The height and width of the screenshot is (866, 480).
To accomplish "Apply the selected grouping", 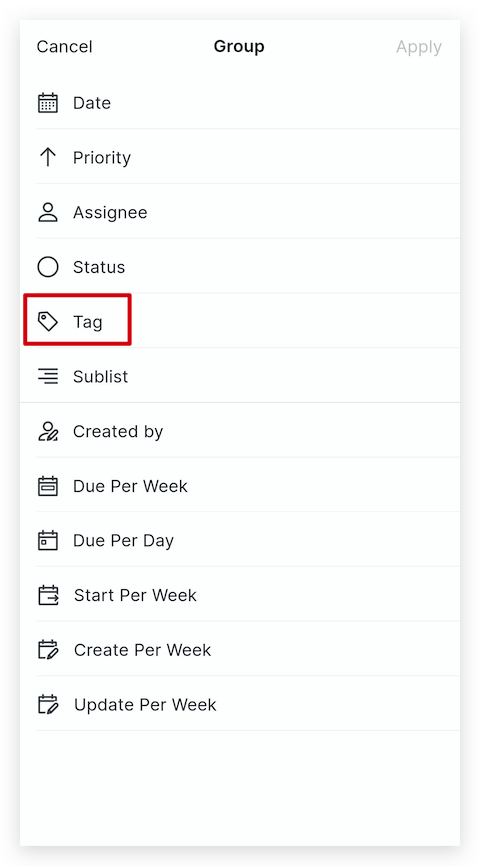I will pos(419,47).
